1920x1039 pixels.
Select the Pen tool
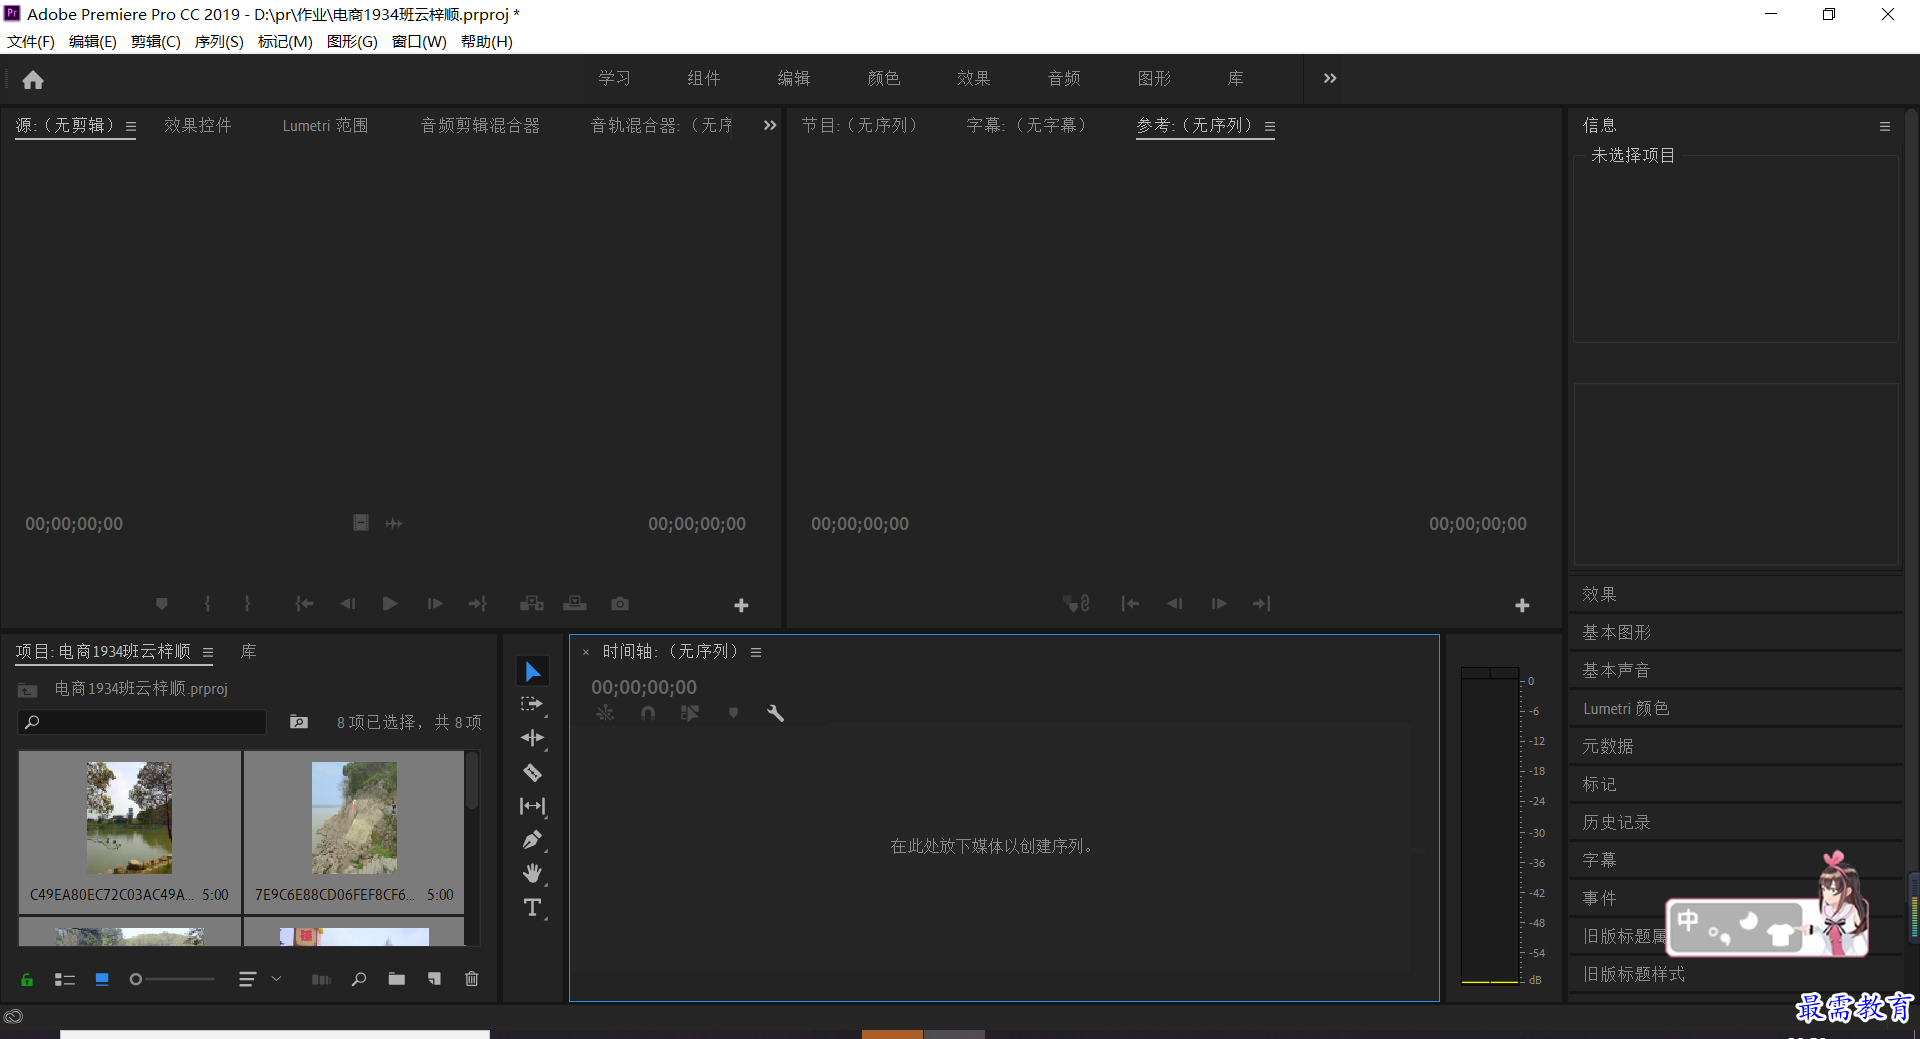click(x=532, y=840)
